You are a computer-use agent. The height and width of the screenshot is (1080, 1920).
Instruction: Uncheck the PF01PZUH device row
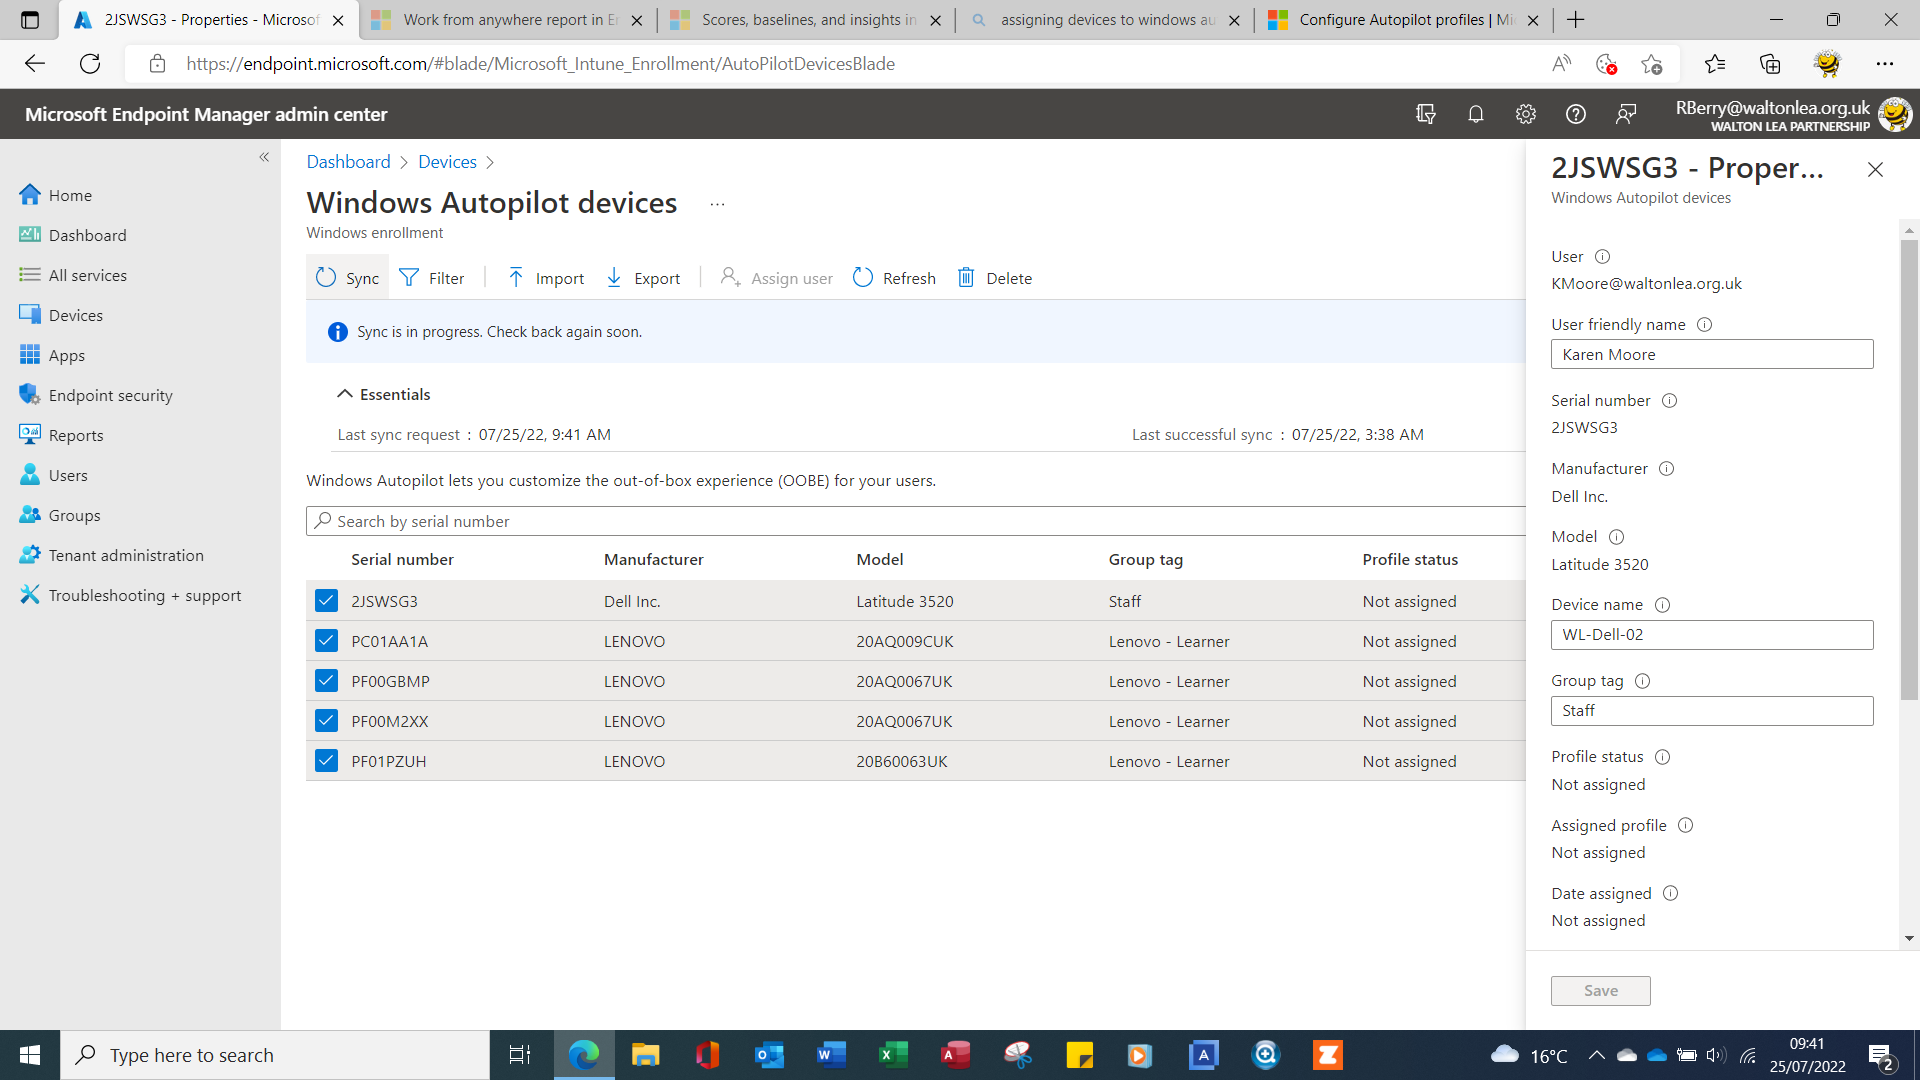click(x=326, y=760)
